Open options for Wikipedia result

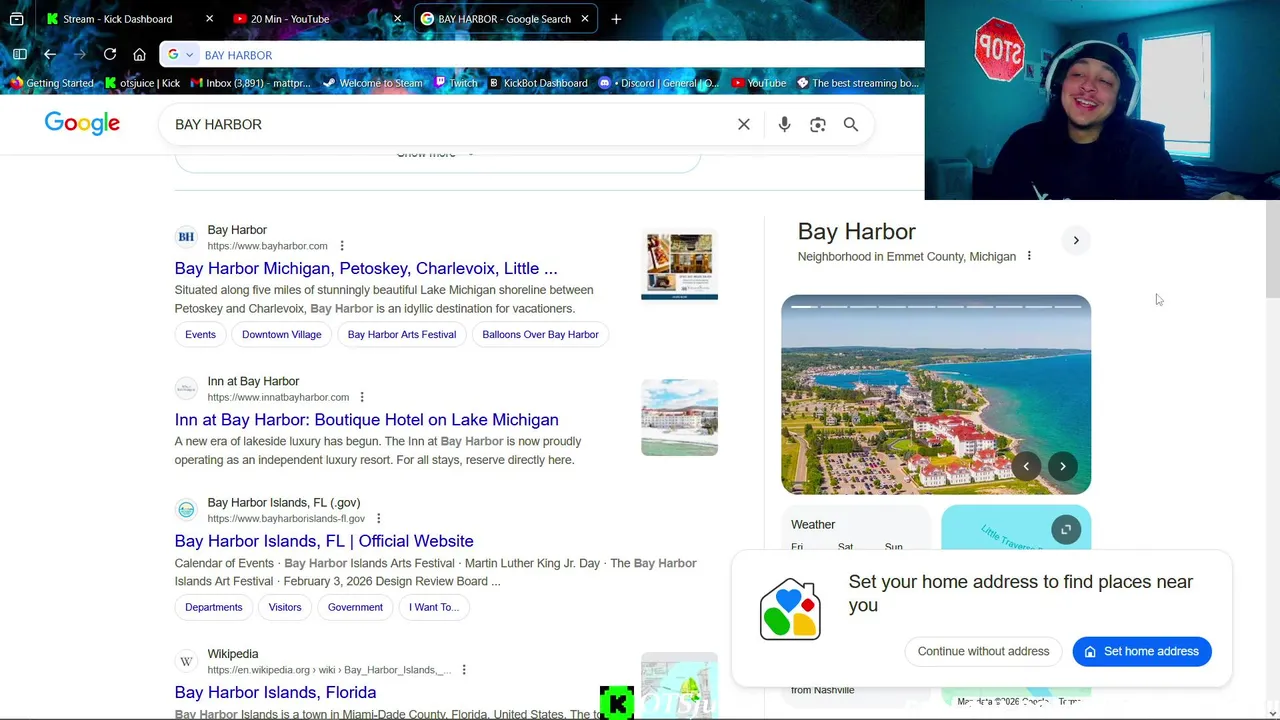(x=464, y=670)
